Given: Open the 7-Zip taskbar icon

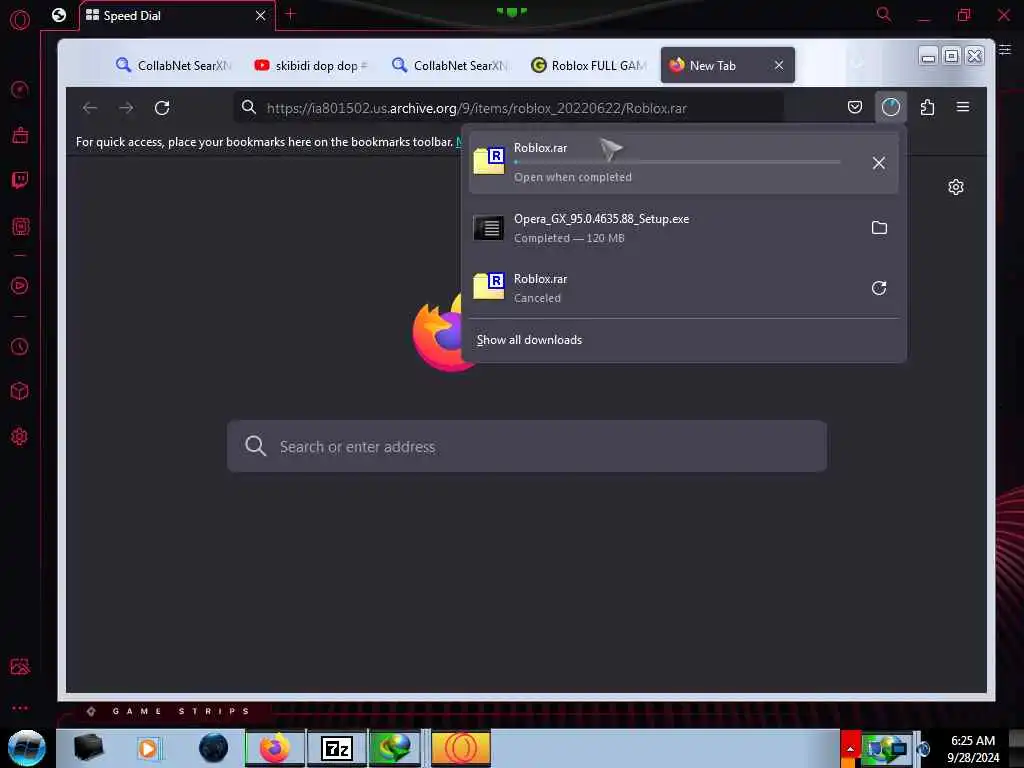Looking at the screenshot, I should click(x=337, y=748).
